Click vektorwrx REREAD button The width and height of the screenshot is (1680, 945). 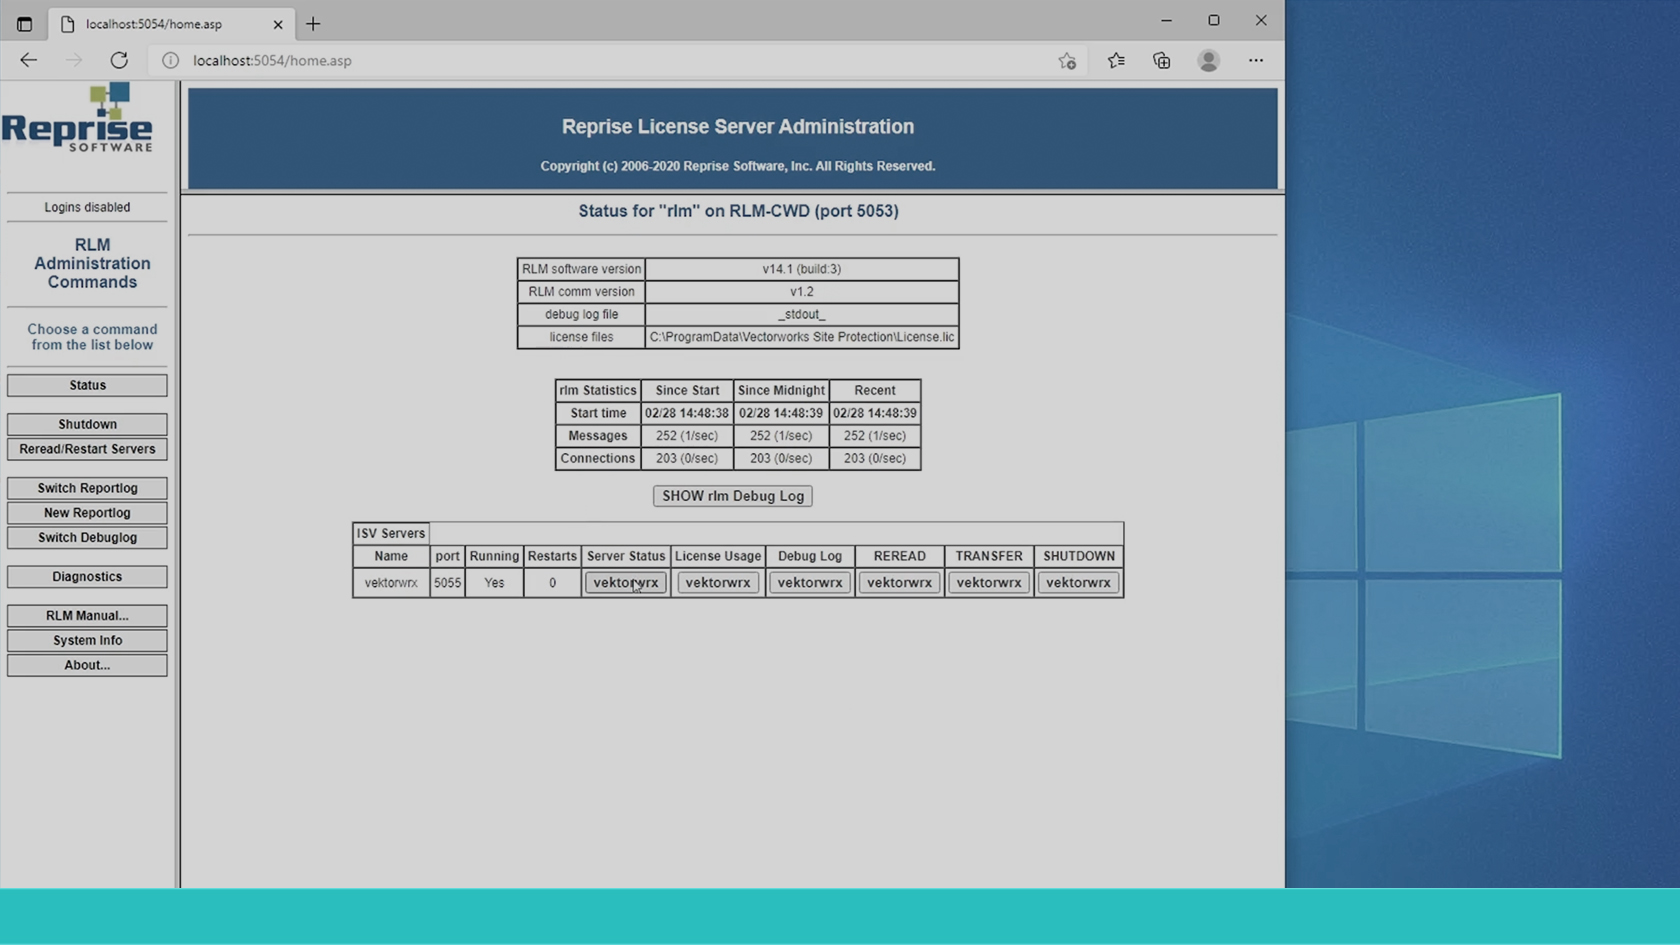point(899,582)
